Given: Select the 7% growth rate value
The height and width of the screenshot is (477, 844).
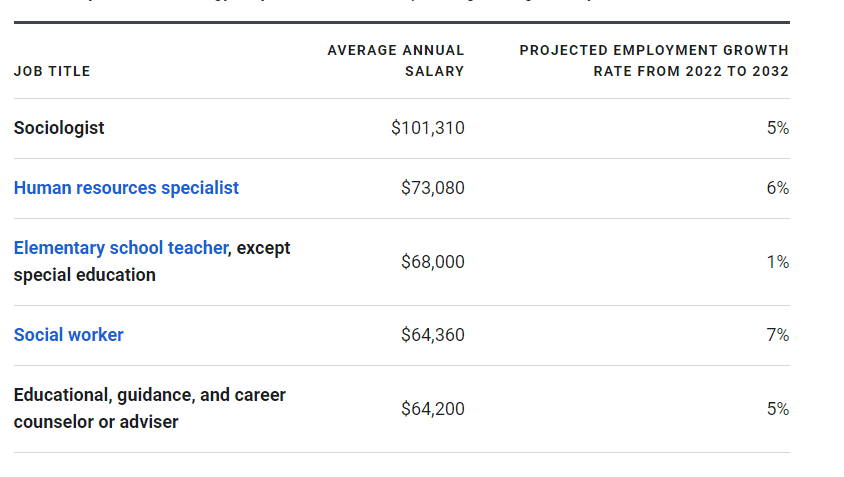Looking at the screenshot, I should (x=778, y=335).
